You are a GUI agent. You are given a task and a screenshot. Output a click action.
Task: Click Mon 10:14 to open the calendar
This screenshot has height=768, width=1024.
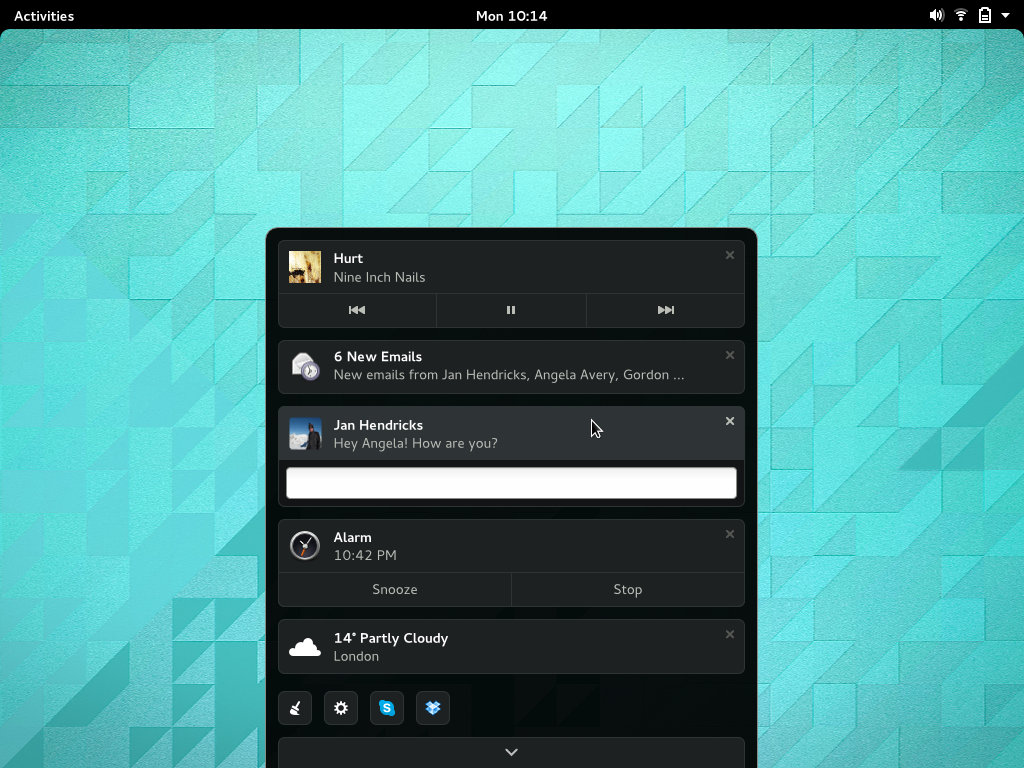click(x=511, y=15)
